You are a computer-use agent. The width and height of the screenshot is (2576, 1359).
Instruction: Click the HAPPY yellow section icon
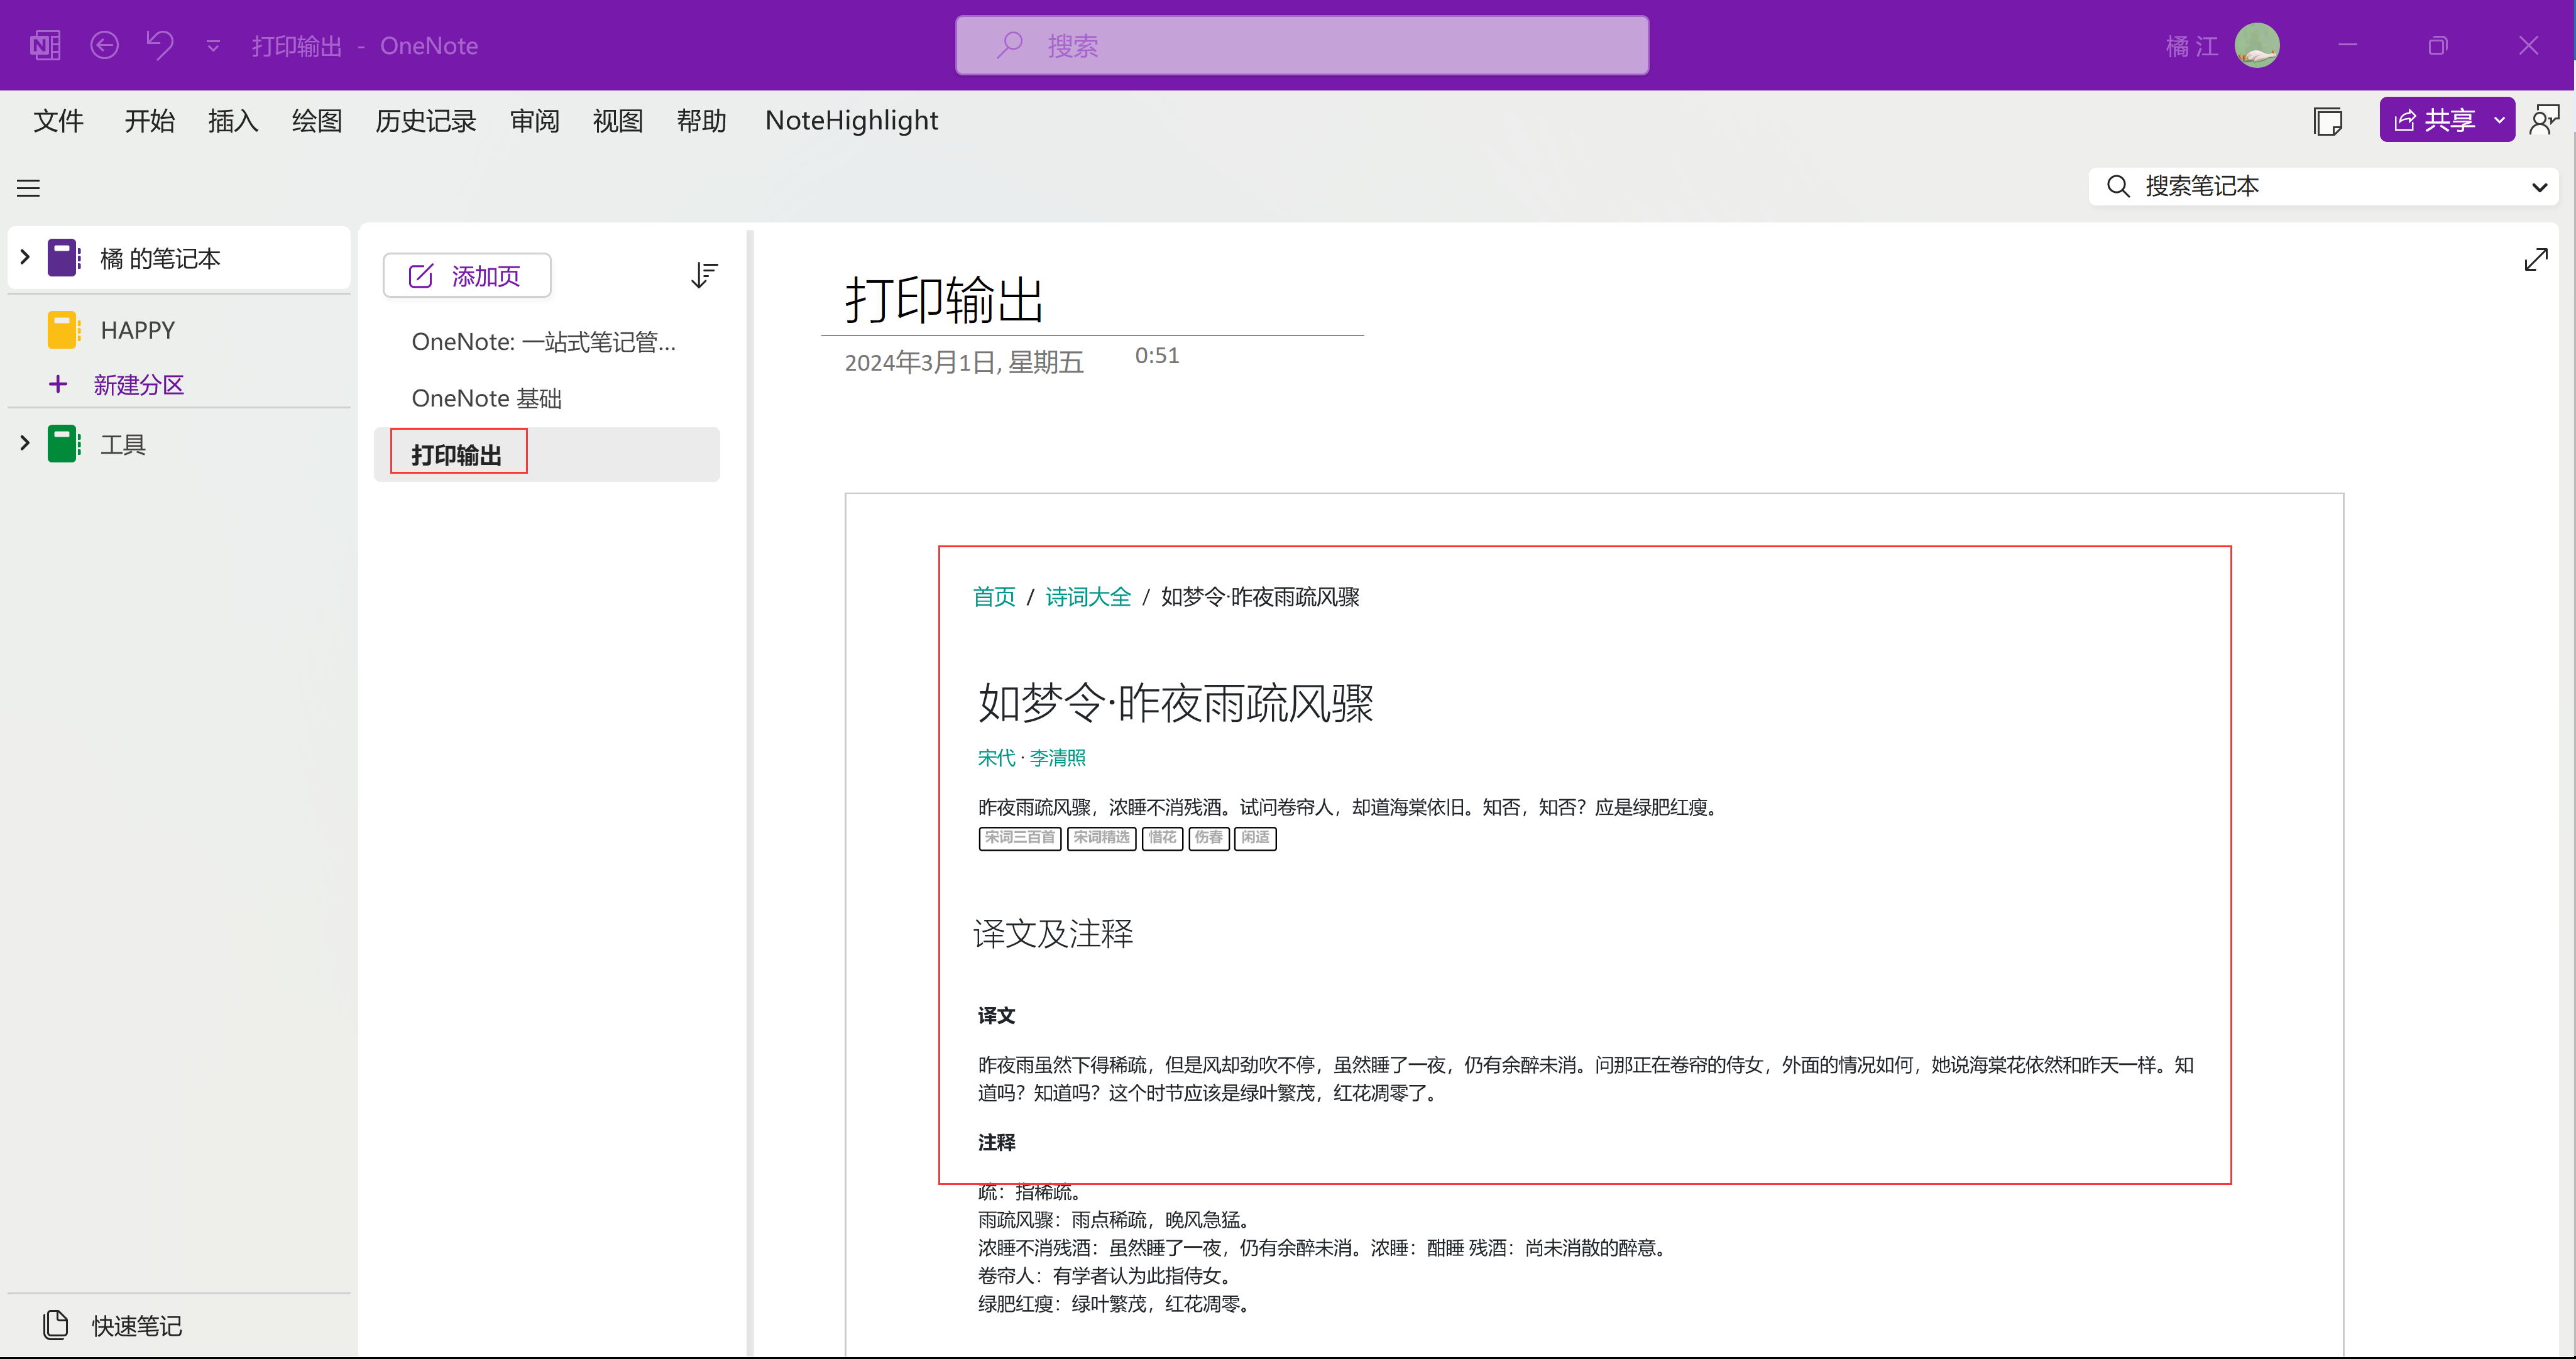[63, 330]
